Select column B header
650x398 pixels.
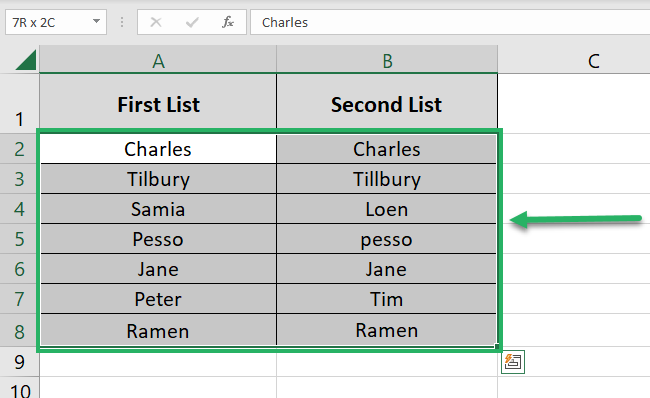tap(387, 60)
